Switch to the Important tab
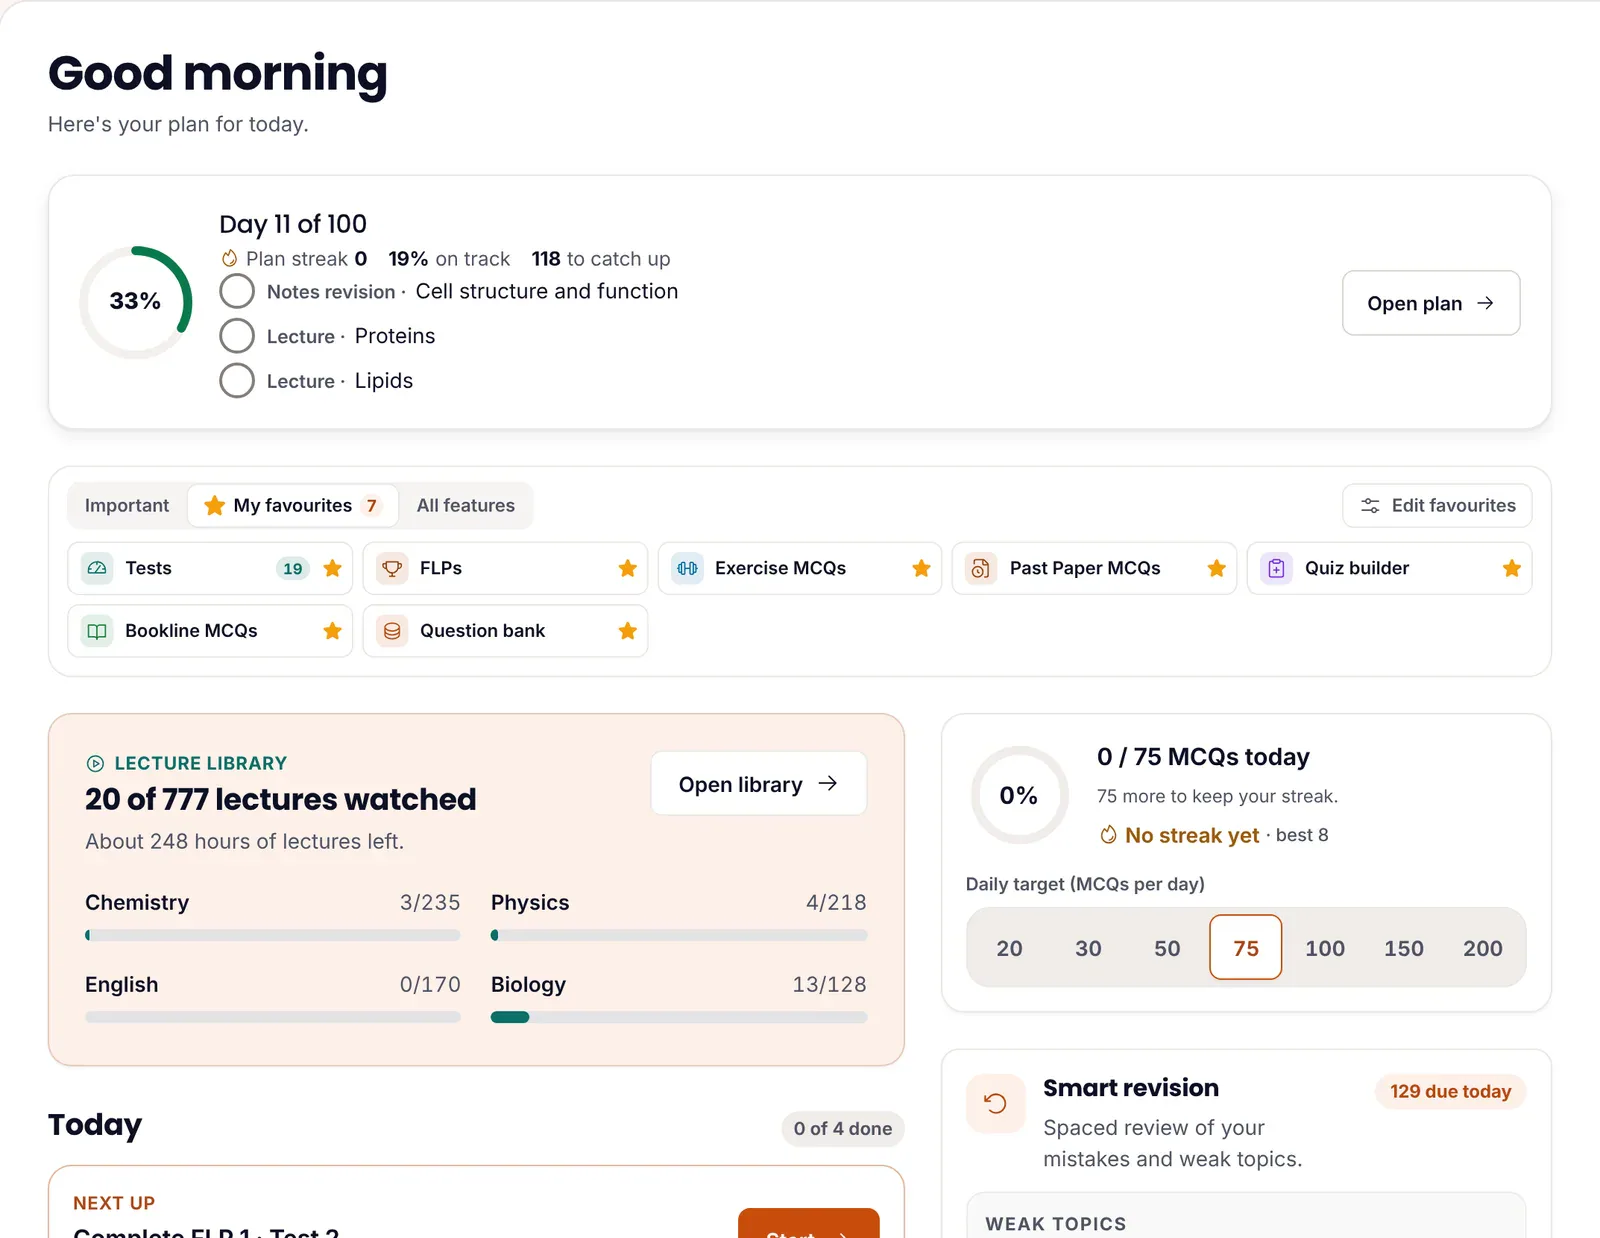 (127, 506)
